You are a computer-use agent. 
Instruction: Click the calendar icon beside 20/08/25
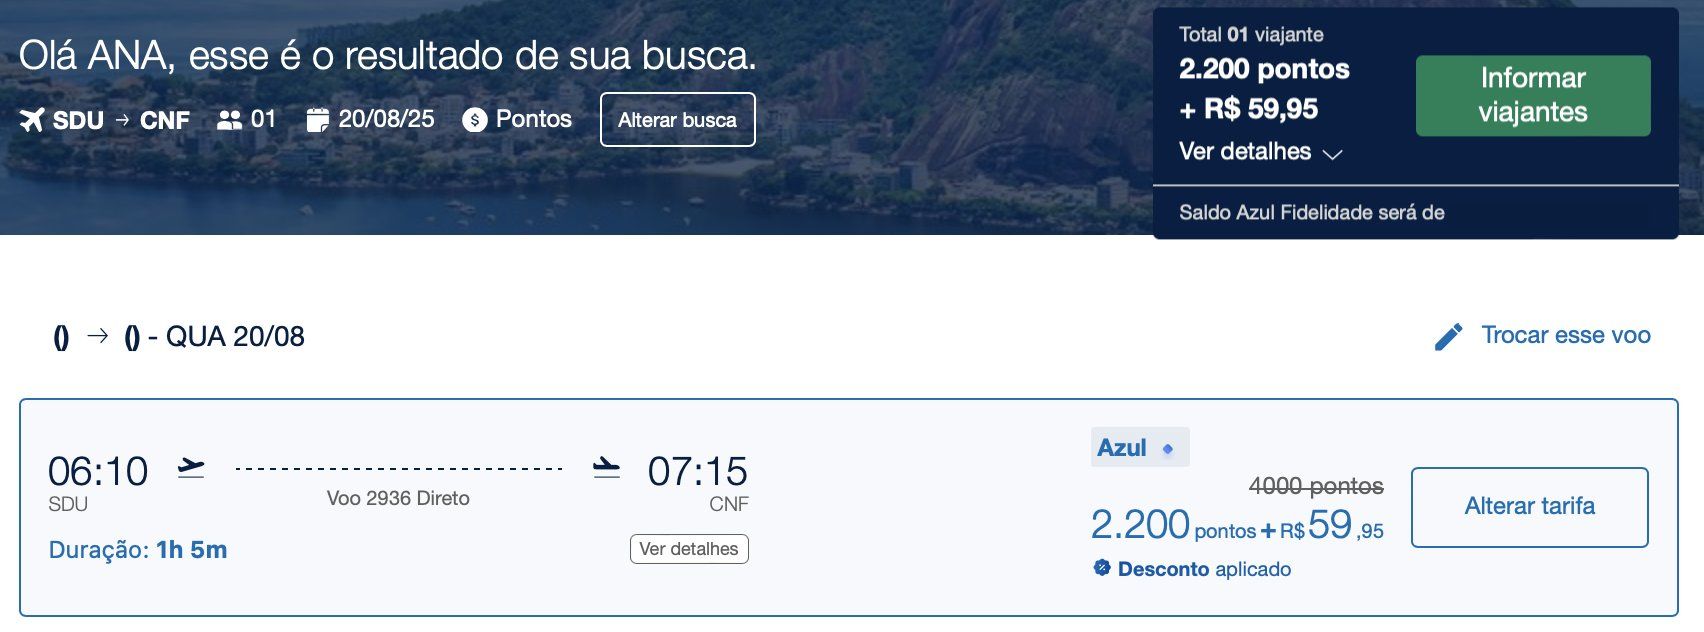[317, 120]
